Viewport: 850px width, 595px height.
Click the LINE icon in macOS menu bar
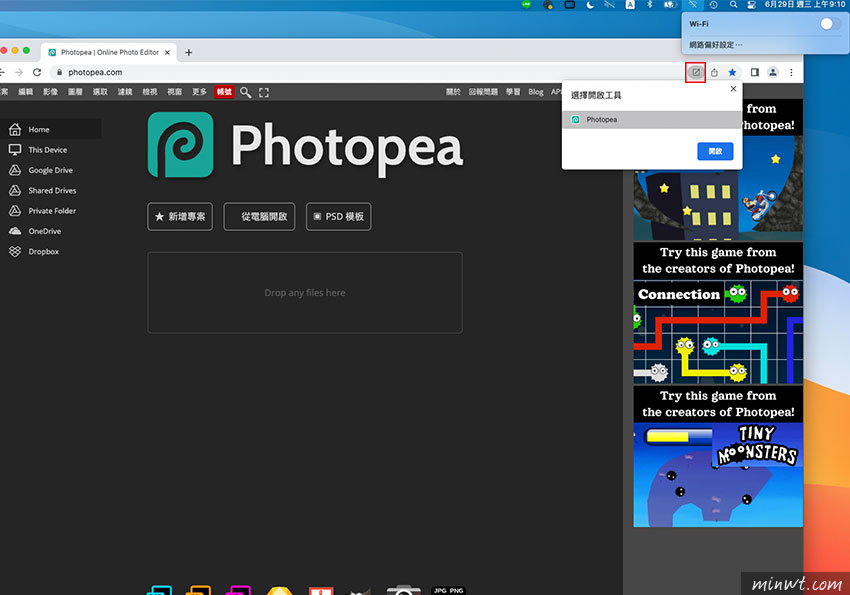(526, 5)
